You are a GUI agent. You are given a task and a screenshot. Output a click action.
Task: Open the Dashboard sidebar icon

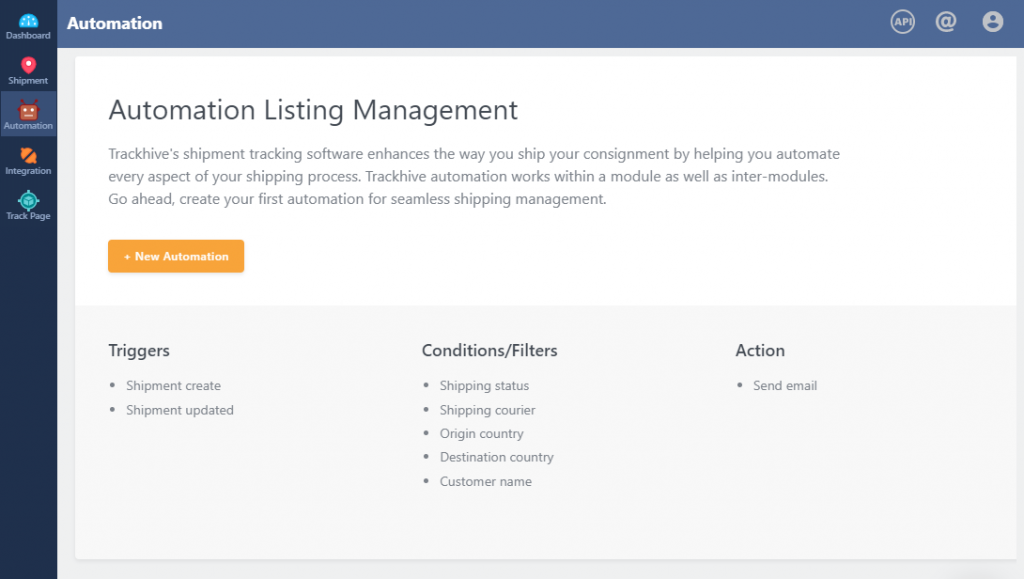[28, 22]
